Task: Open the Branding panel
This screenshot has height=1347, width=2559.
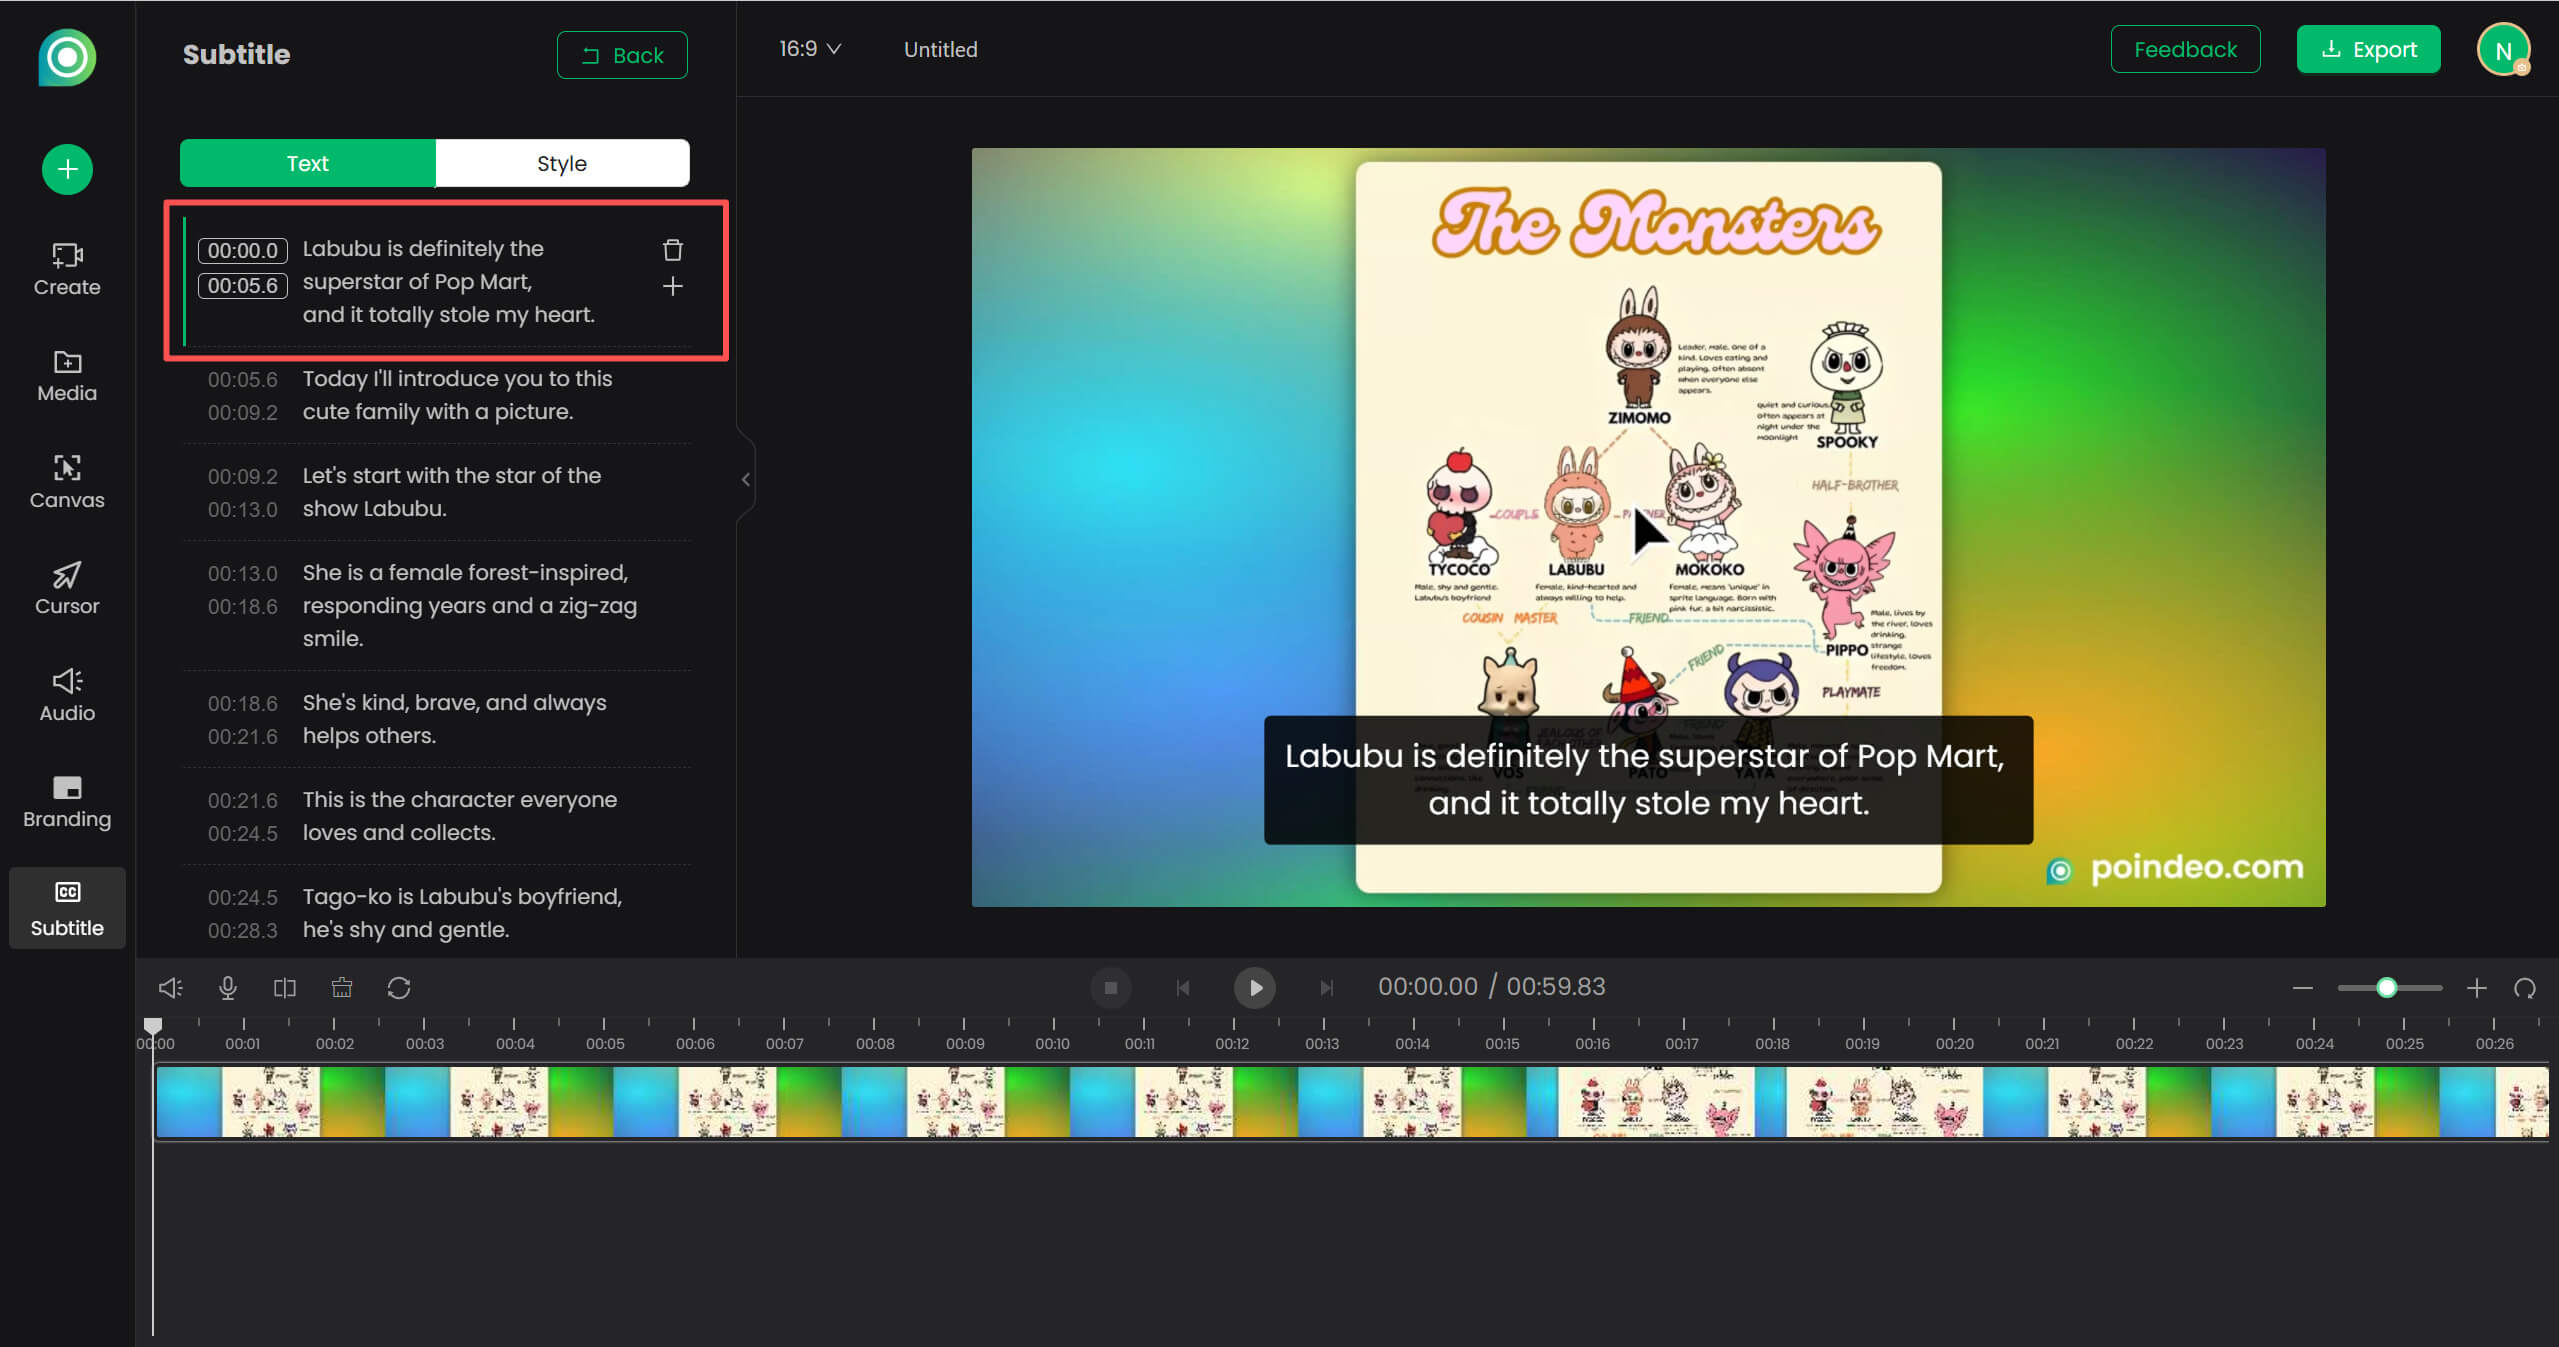Action: click(65, 800)
